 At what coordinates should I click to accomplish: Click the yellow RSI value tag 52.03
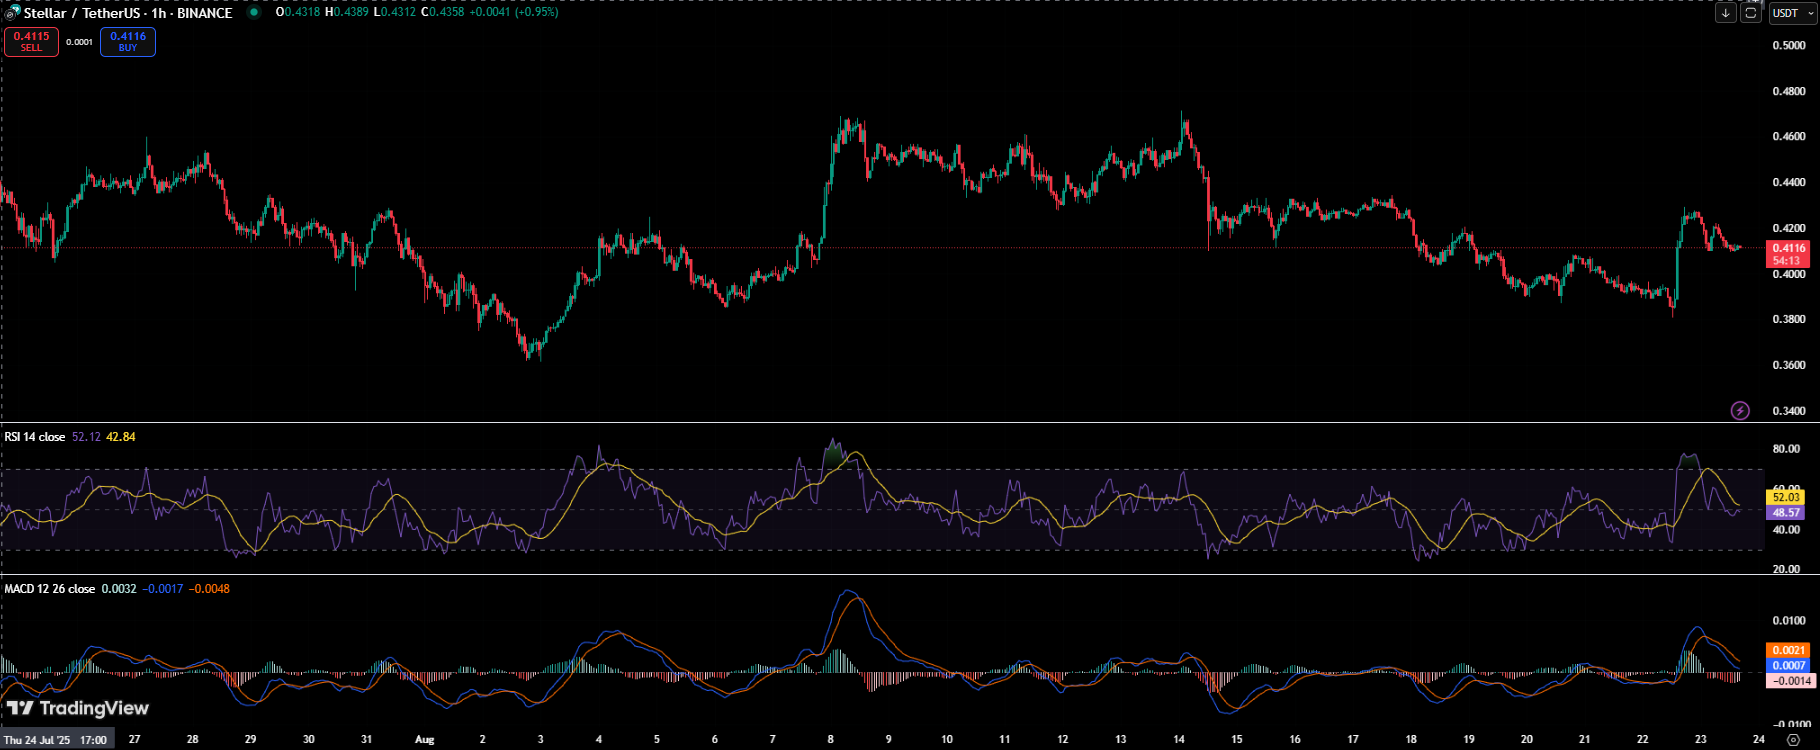(x=1787, y=497)
